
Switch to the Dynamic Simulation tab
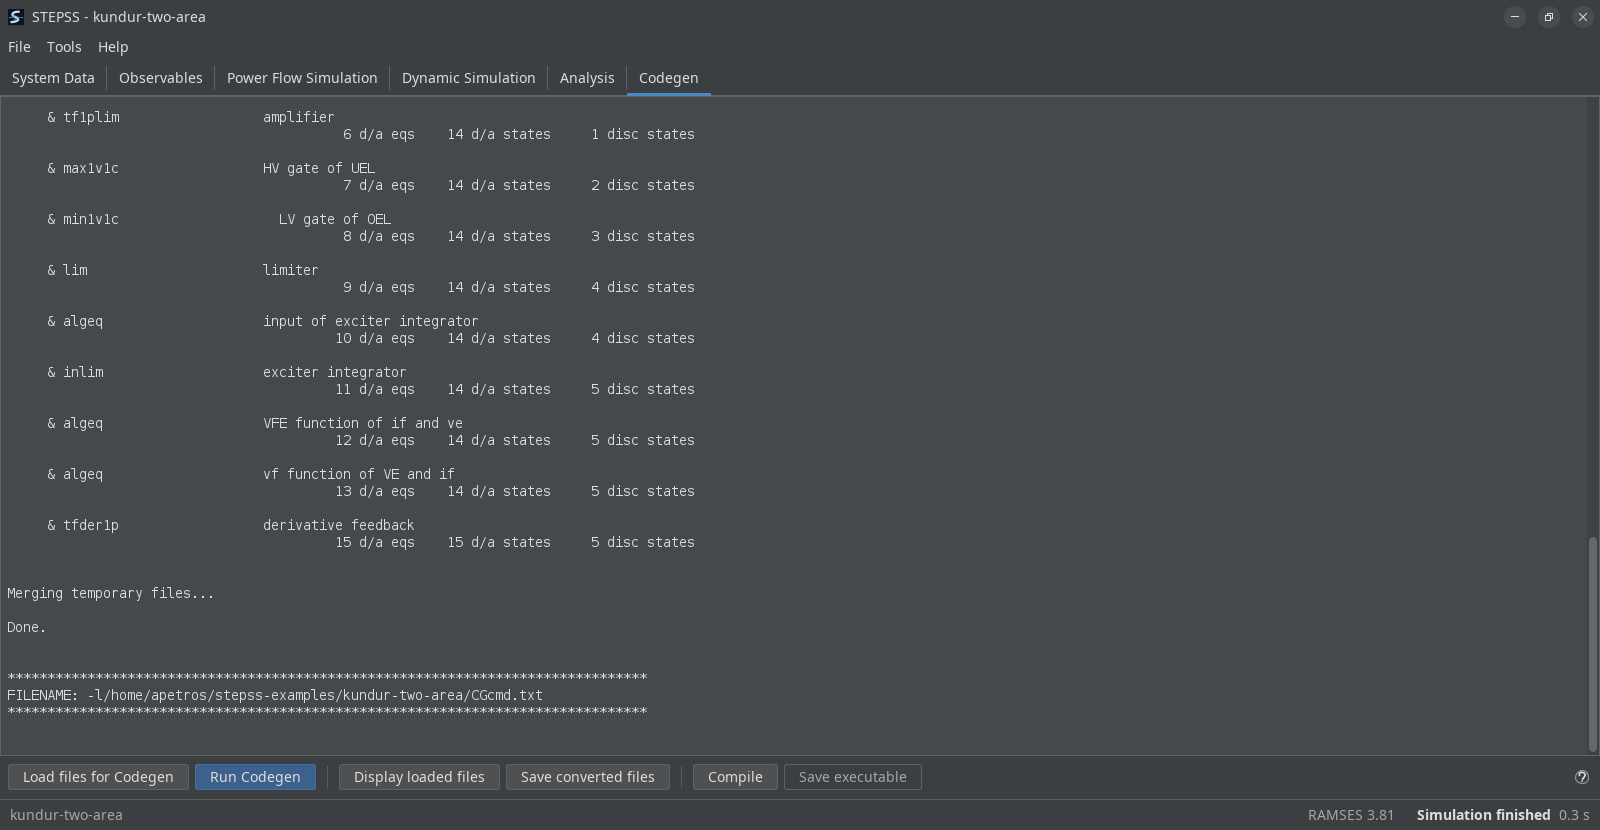(469, 78)
